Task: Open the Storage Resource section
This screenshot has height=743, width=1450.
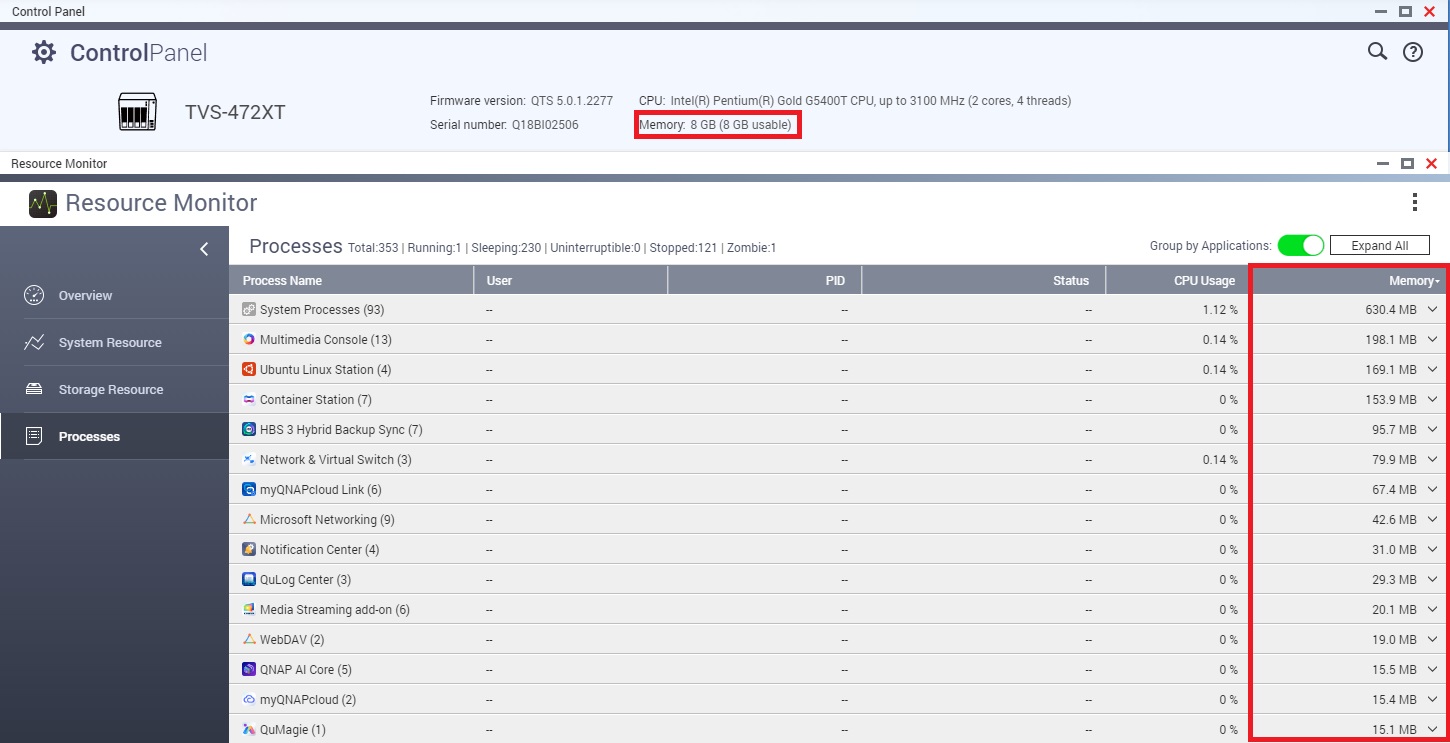Action: pyautogui.click(x=114, y=389)
